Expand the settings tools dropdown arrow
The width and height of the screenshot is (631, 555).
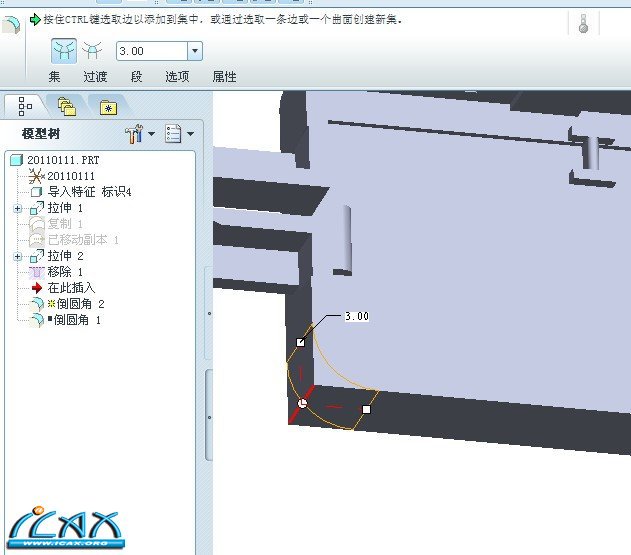152,134
